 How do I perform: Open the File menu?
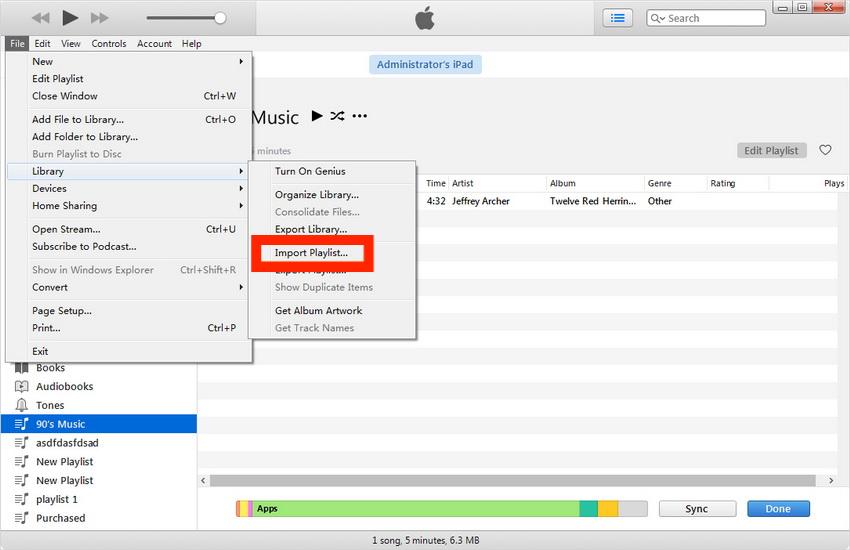17,43
